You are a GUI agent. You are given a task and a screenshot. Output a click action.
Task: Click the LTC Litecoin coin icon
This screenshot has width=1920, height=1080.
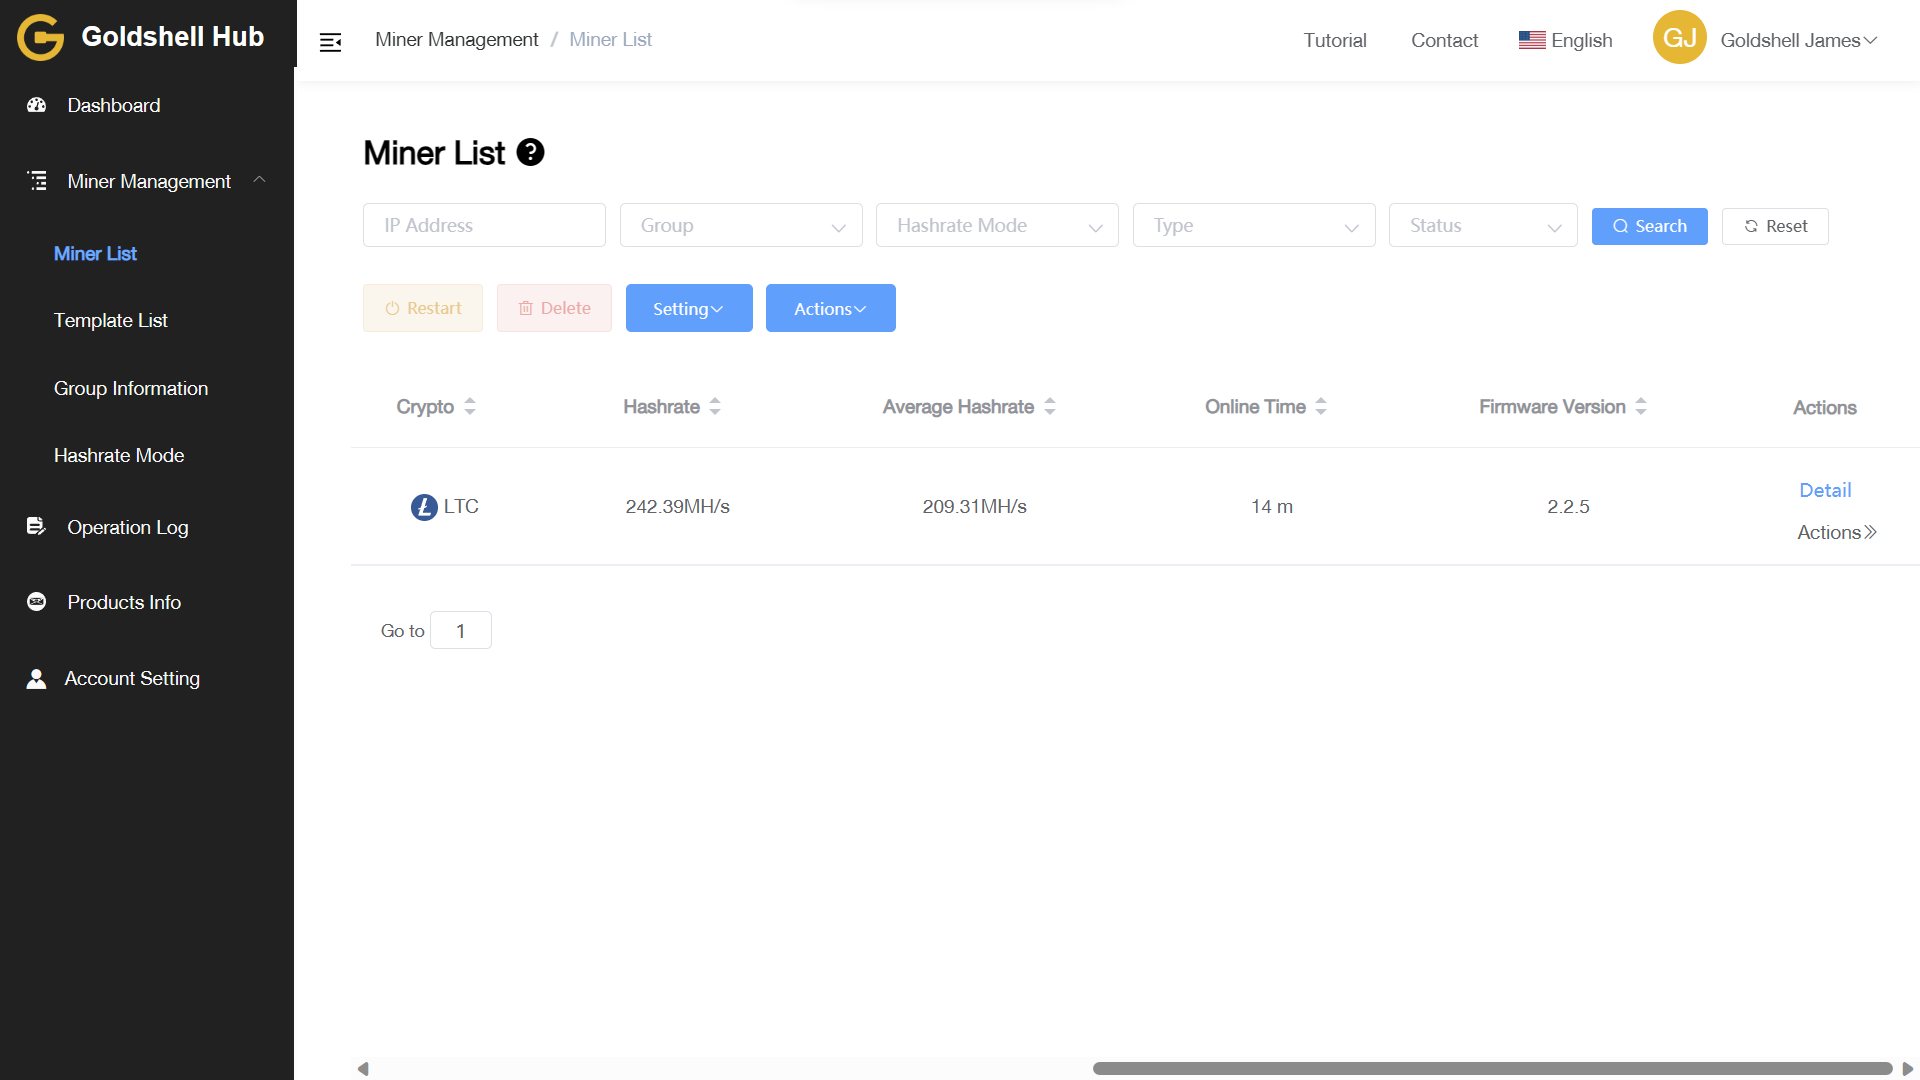[x=424, y=507]
